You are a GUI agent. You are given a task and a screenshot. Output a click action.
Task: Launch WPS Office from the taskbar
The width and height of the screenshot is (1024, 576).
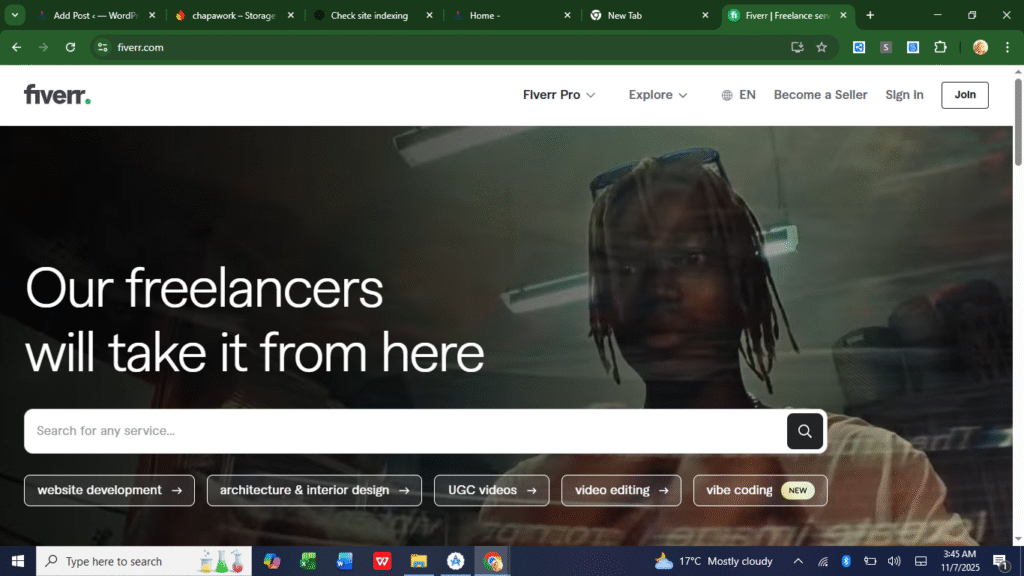pyautogui.click(x=382, y=561)
